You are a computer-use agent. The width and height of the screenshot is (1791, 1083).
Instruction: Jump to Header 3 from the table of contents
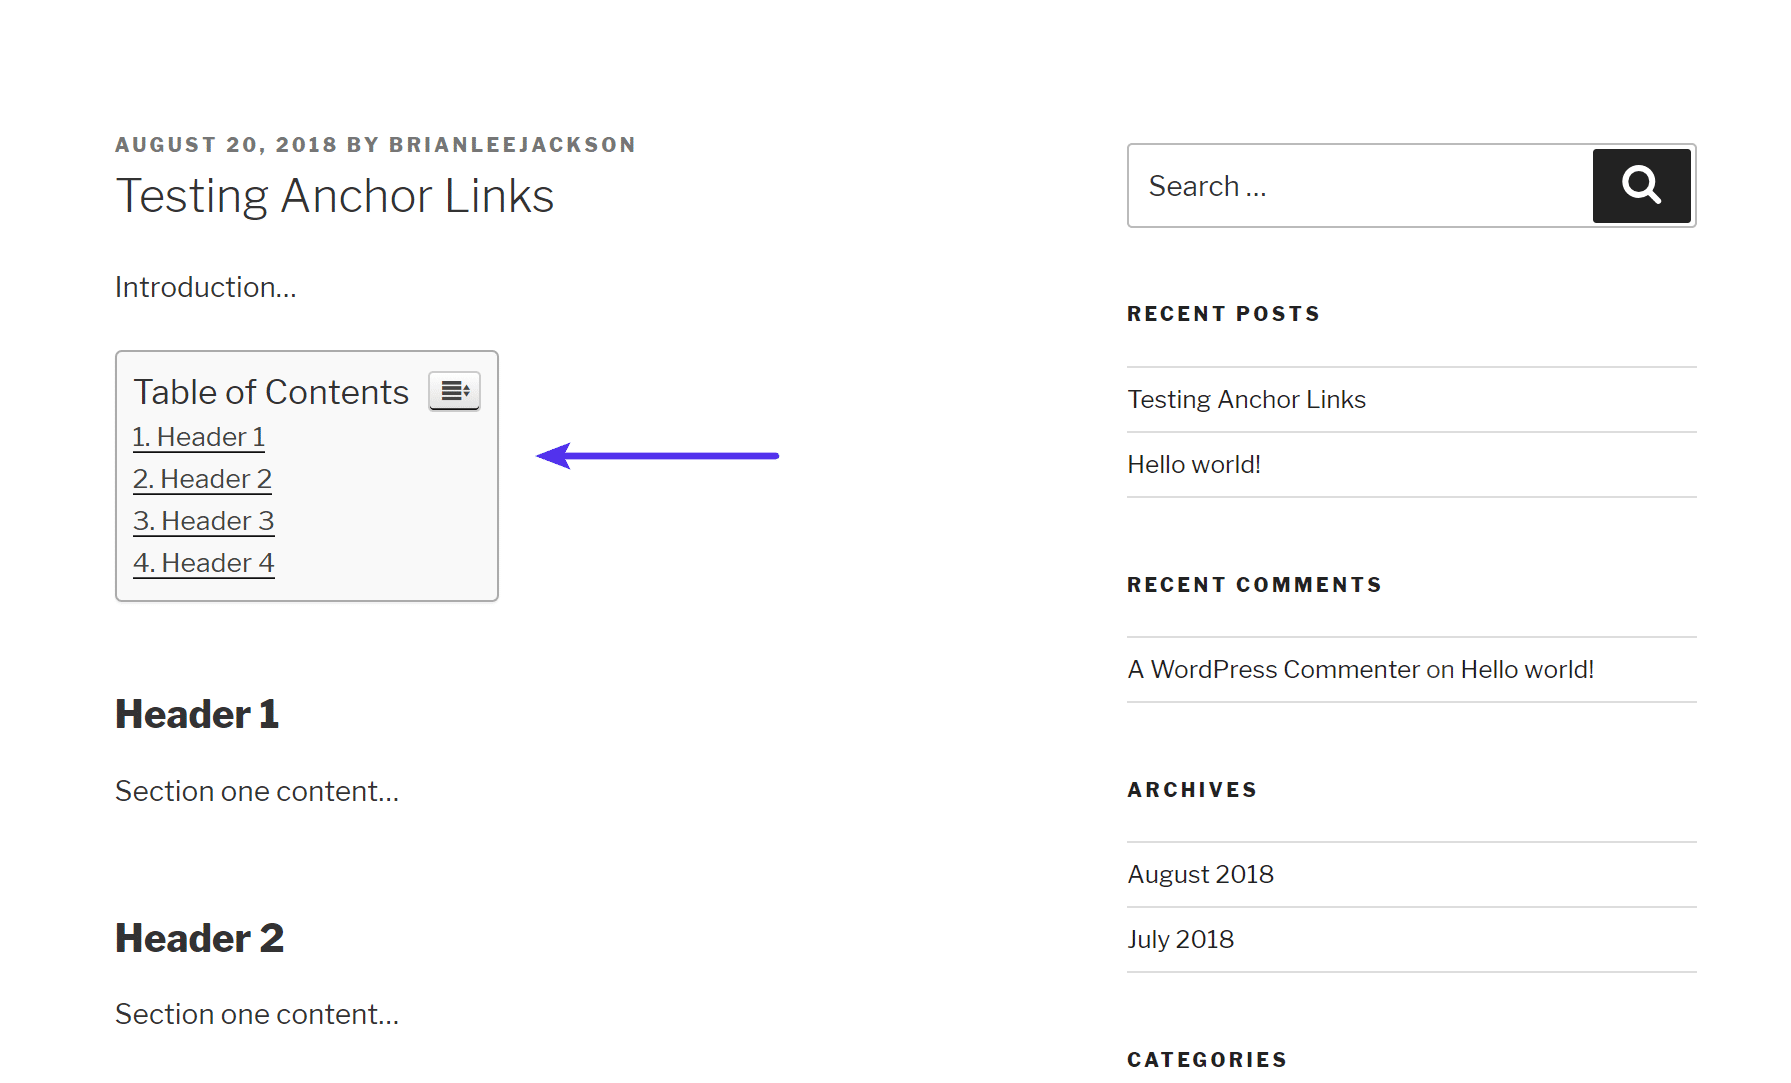[202, 521]
